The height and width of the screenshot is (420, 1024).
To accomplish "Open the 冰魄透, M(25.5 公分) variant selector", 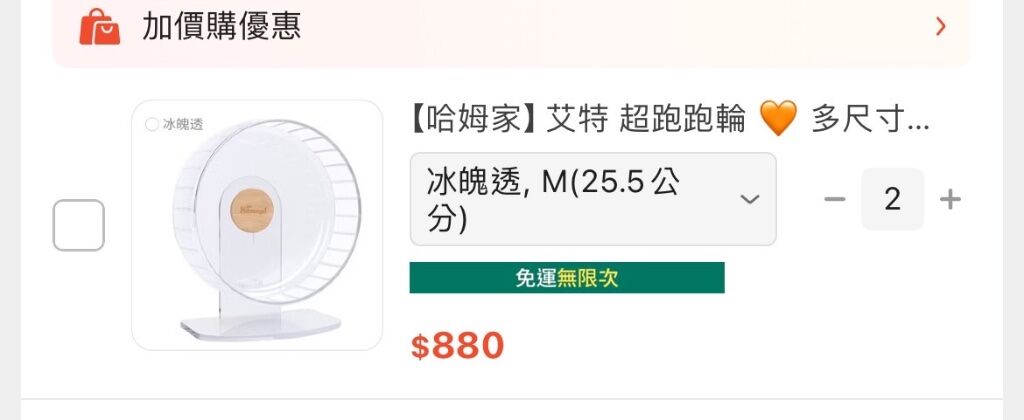I will pyautogui.click(x=592, y=199).
